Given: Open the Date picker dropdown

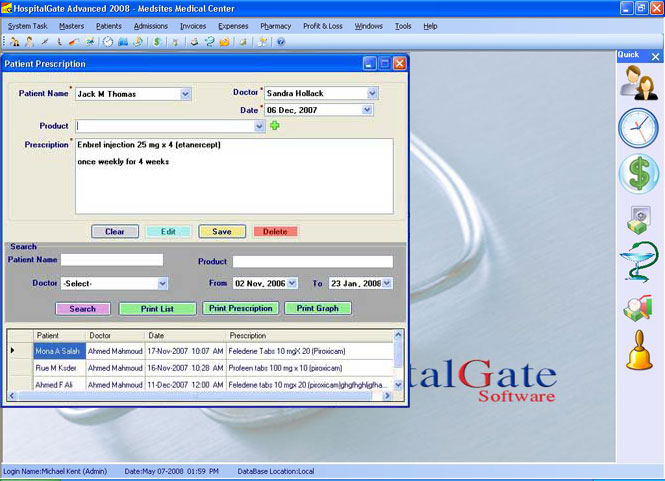Looking at the screenshot, I should [367, 110].
